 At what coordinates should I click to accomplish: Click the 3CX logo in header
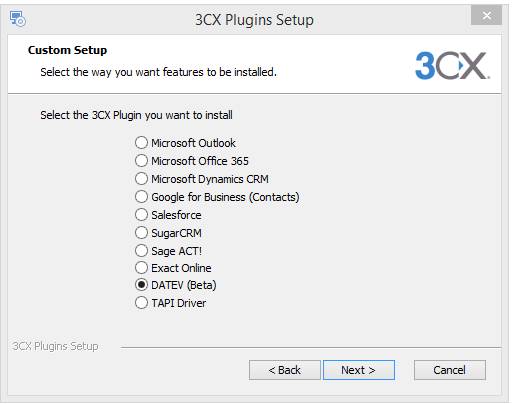pos(452,66)
